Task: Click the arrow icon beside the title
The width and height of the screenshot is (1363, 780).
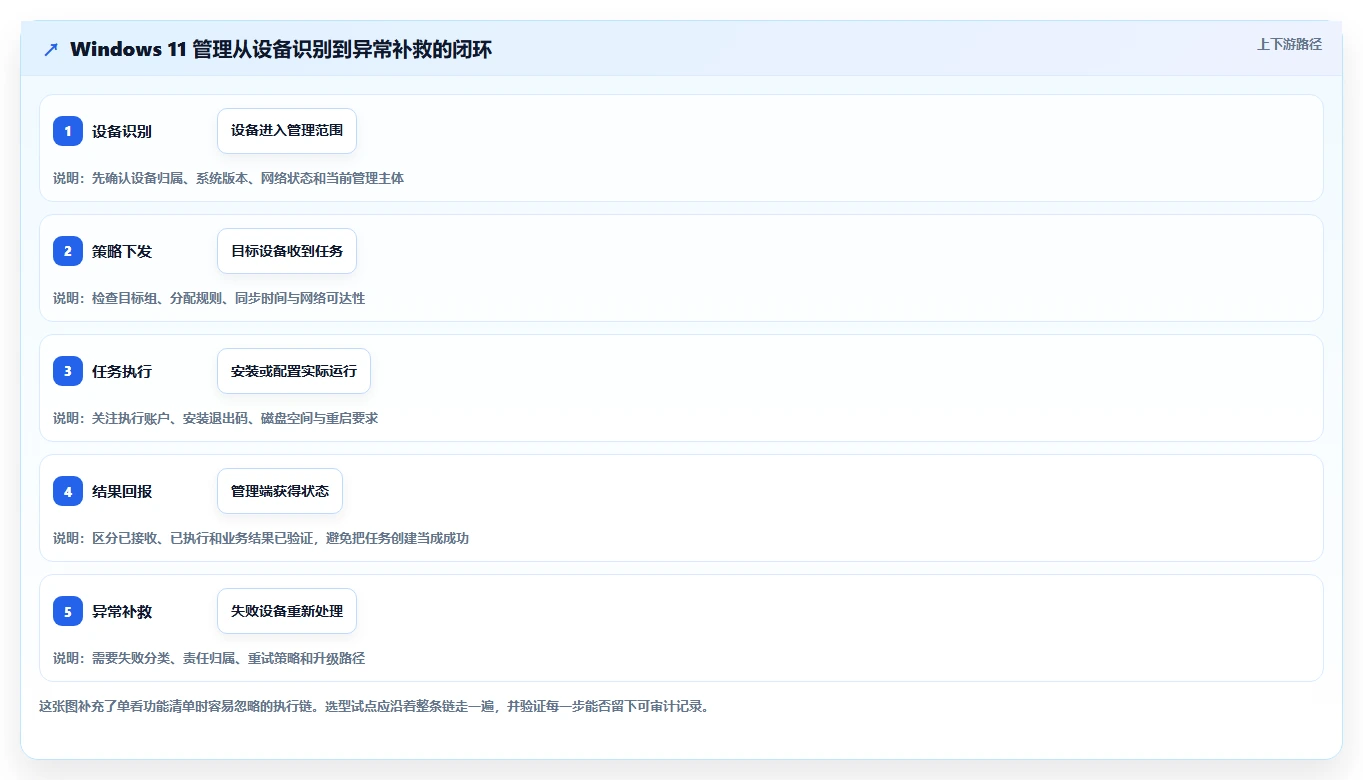Action: coord(51,49)
